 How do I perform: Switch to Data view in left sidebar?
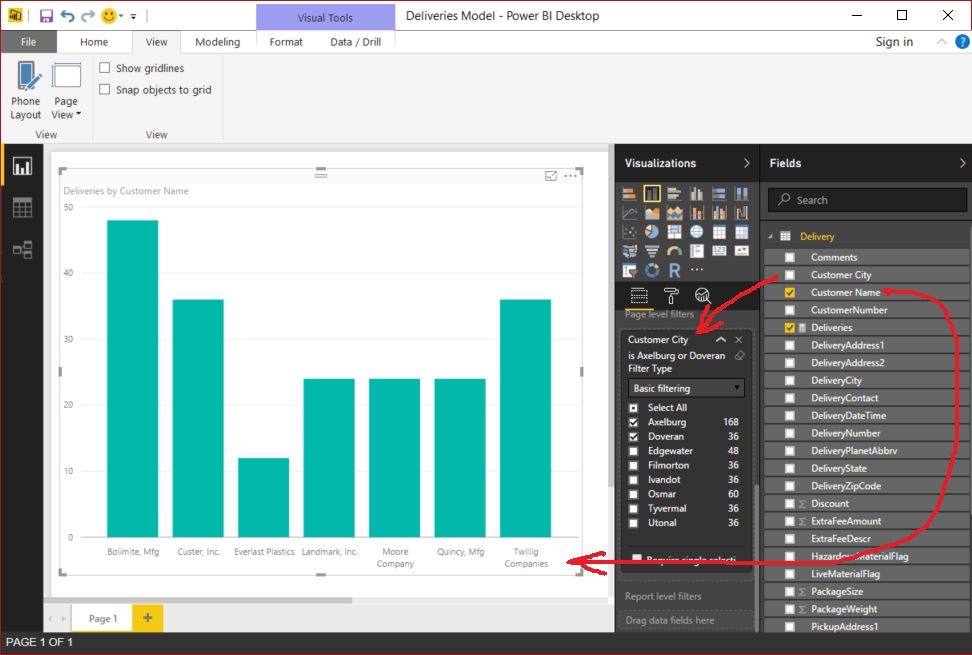coord(22,208)
